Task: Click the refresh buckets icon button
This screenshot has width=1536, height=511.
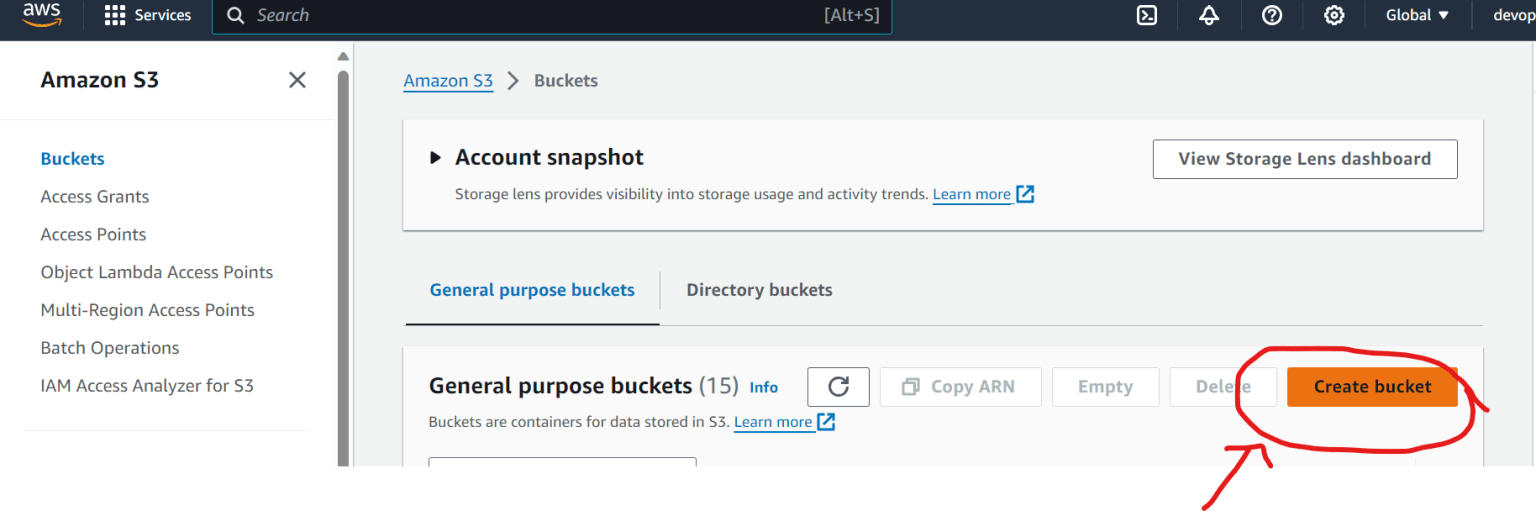Action: pos(838,387)
